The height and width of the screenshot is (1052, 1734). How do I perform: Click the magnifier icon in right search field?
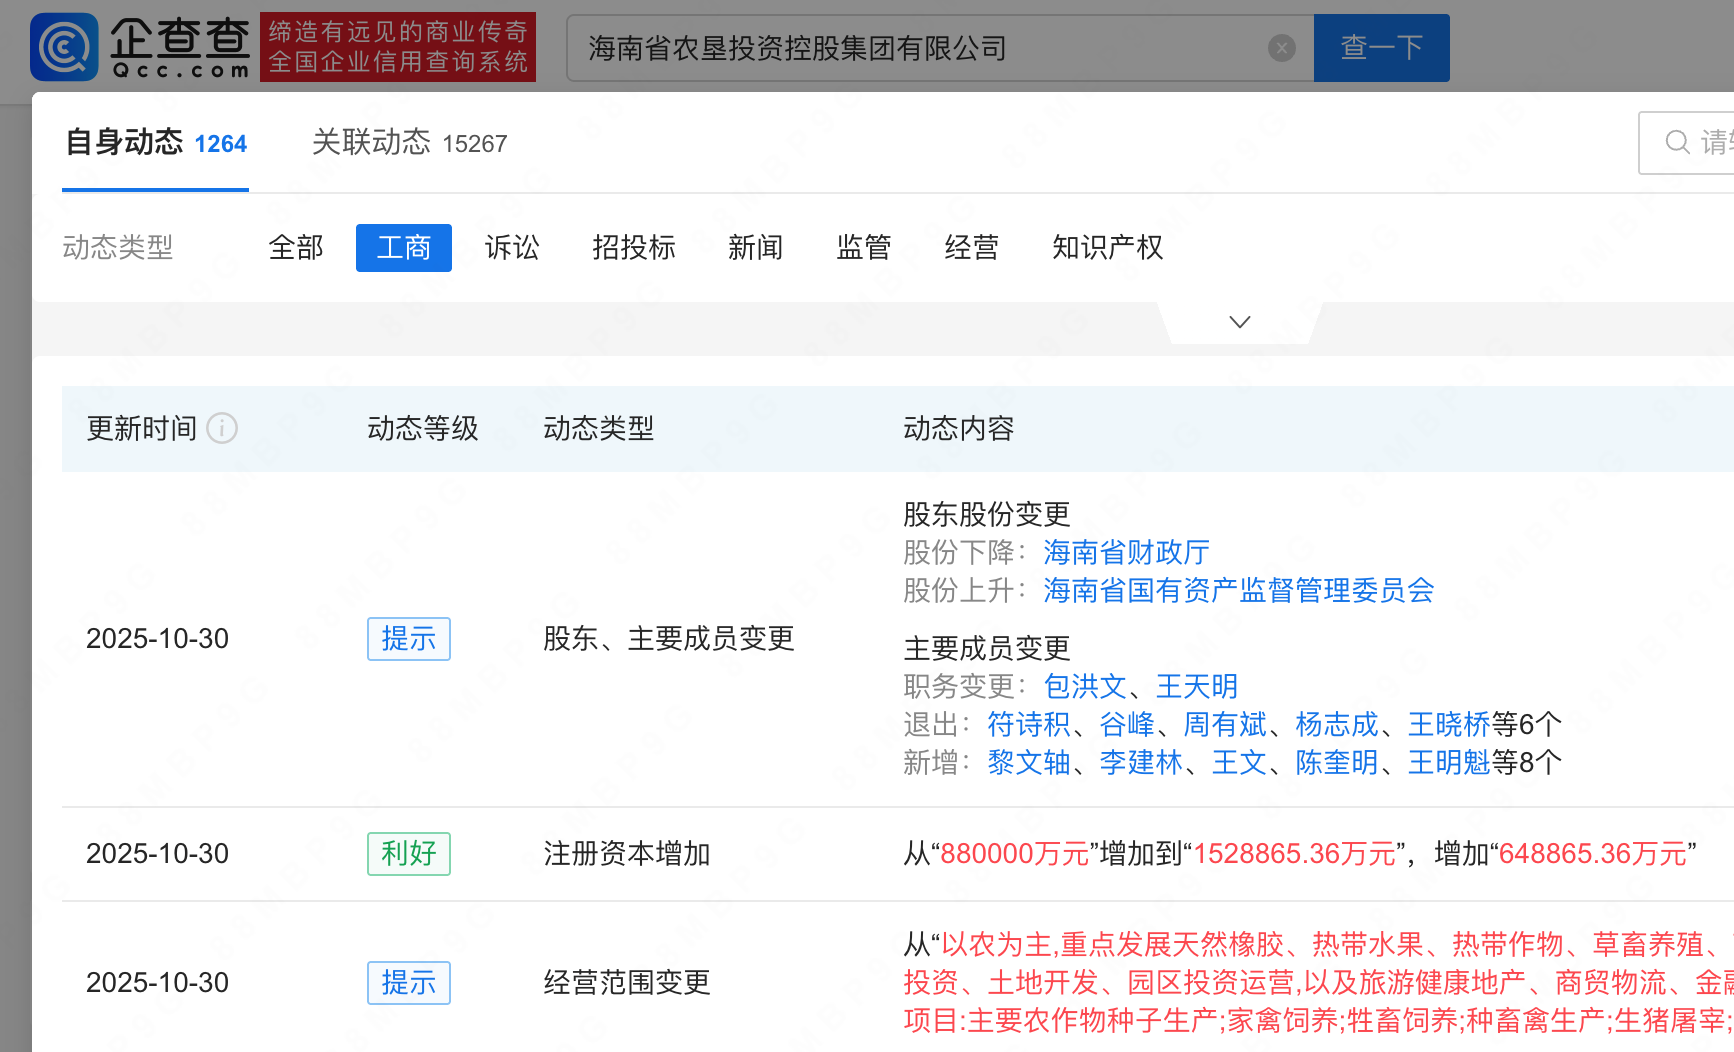[1677, 142]
